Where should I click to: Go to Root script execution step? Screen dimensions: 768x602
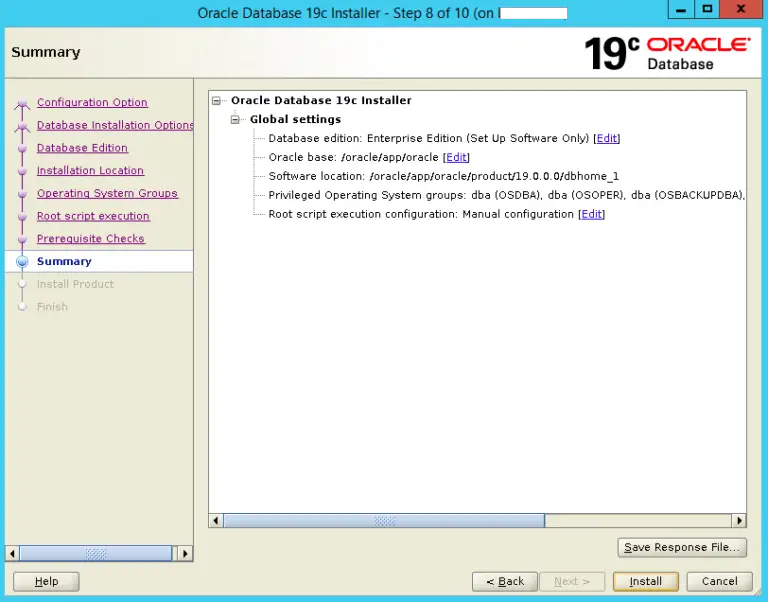coord(93,217)
